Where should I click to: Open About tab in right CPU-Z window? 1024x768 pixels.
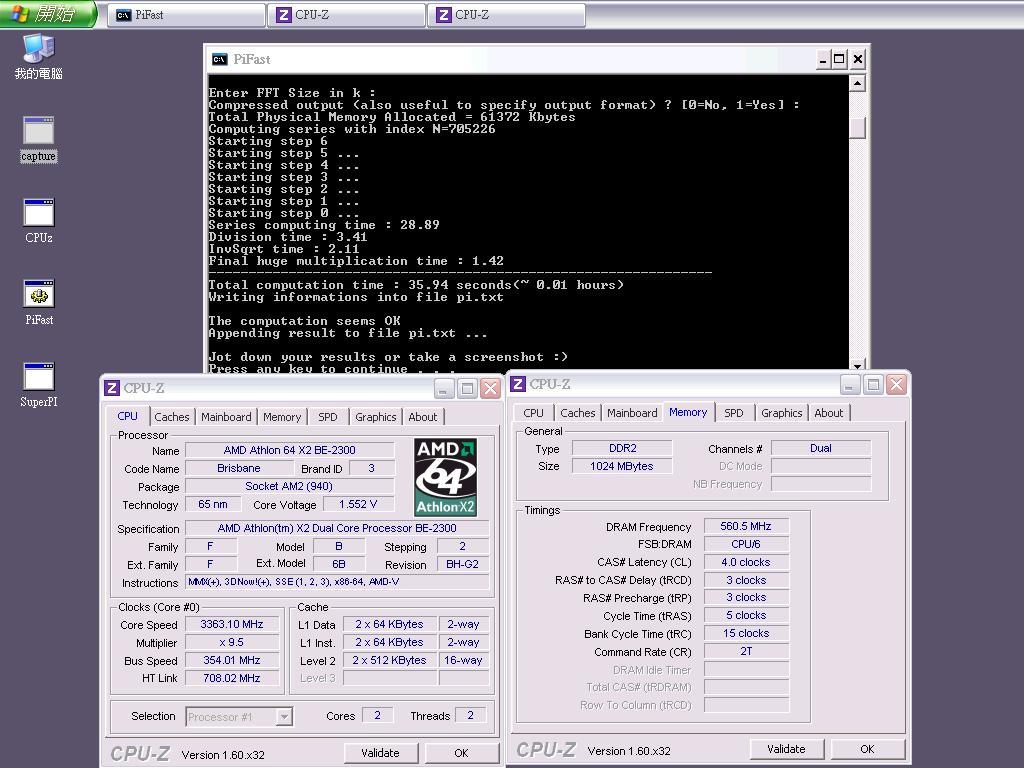click(x=829, y=413)
